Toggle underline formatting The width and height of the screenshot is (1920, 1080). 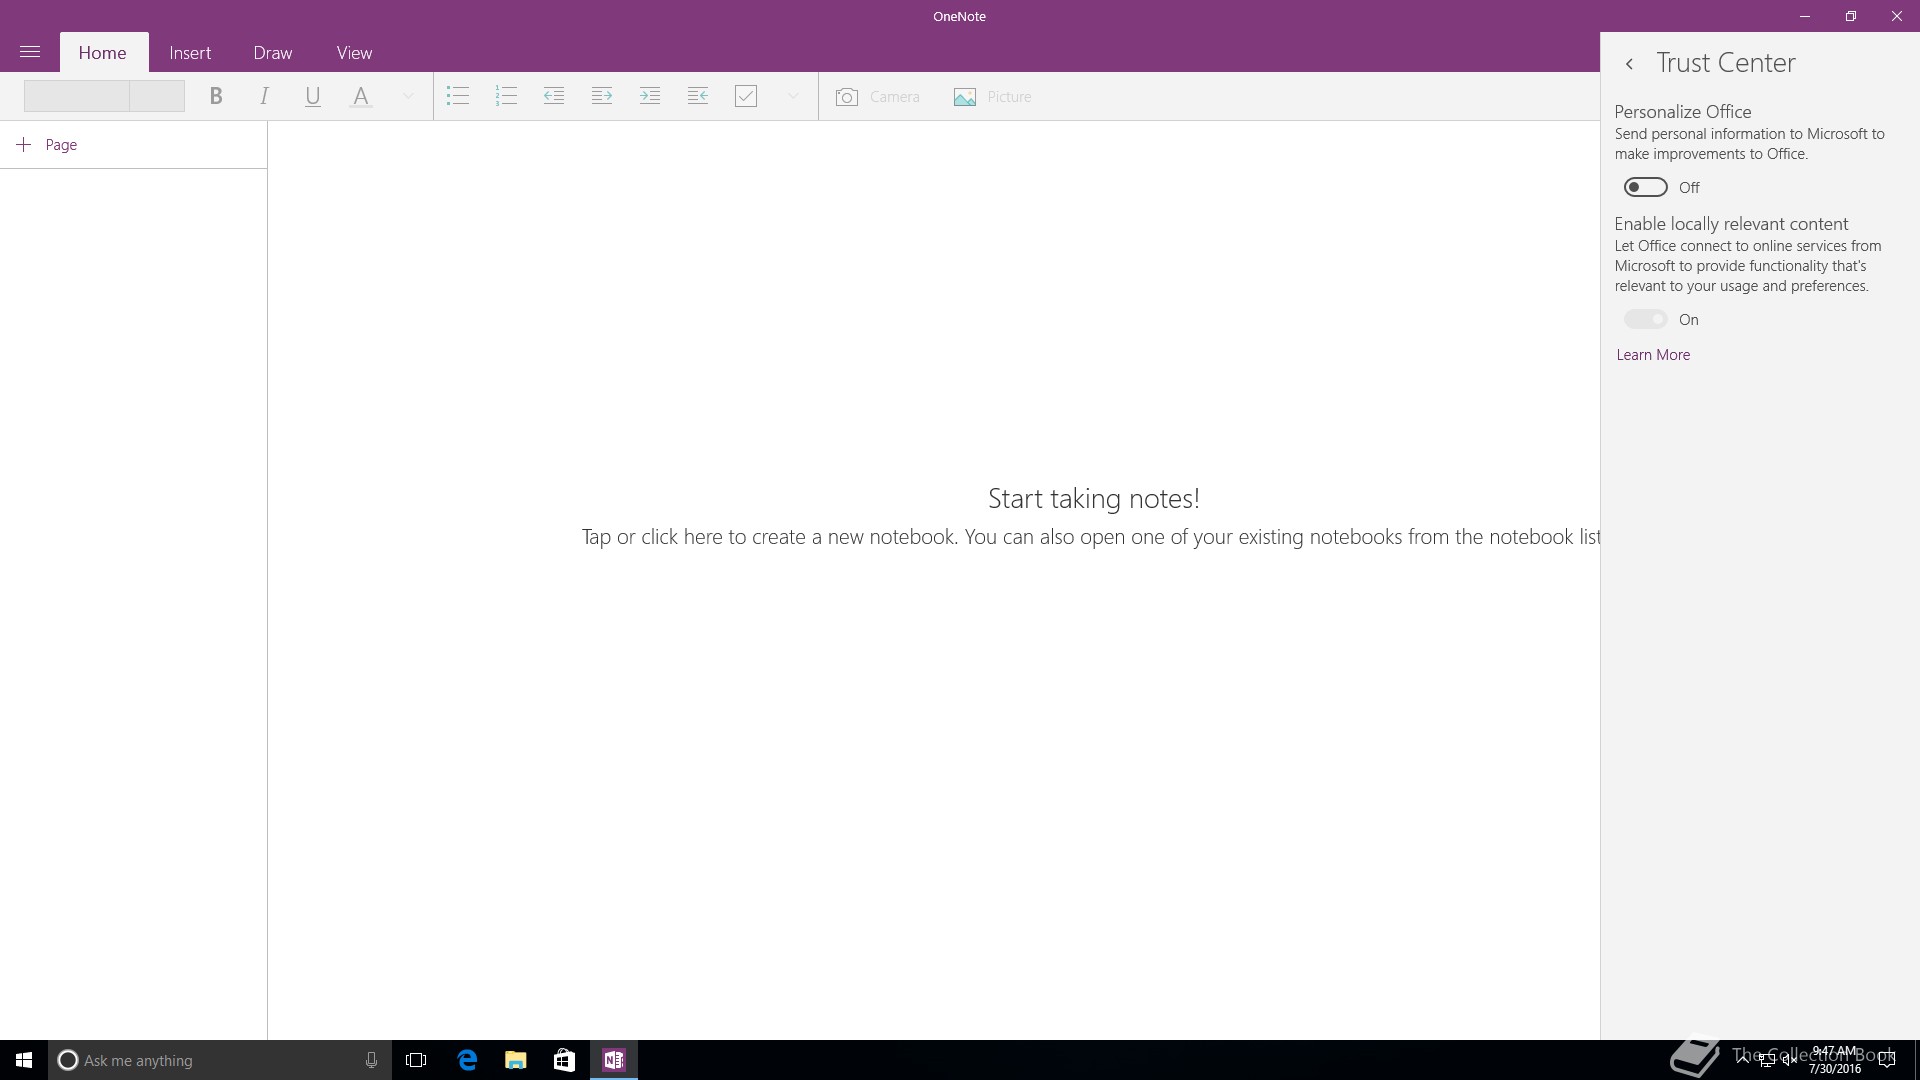click(x=312, y=96)
